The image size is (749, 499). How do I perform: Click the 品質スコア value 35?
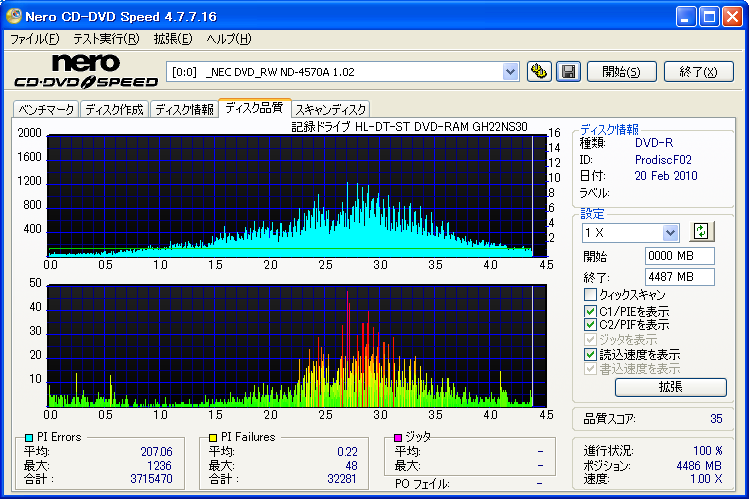coord(716,419)
